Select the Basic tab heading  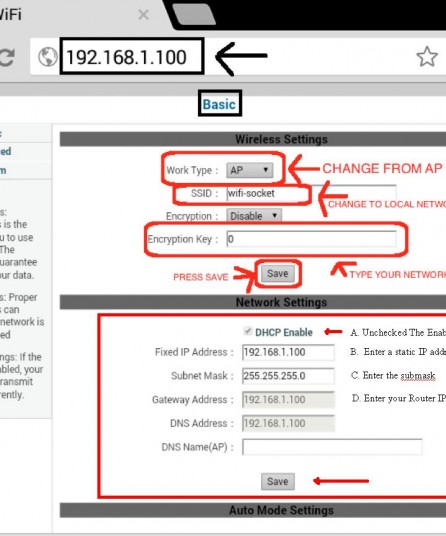(x=219, y=104)
